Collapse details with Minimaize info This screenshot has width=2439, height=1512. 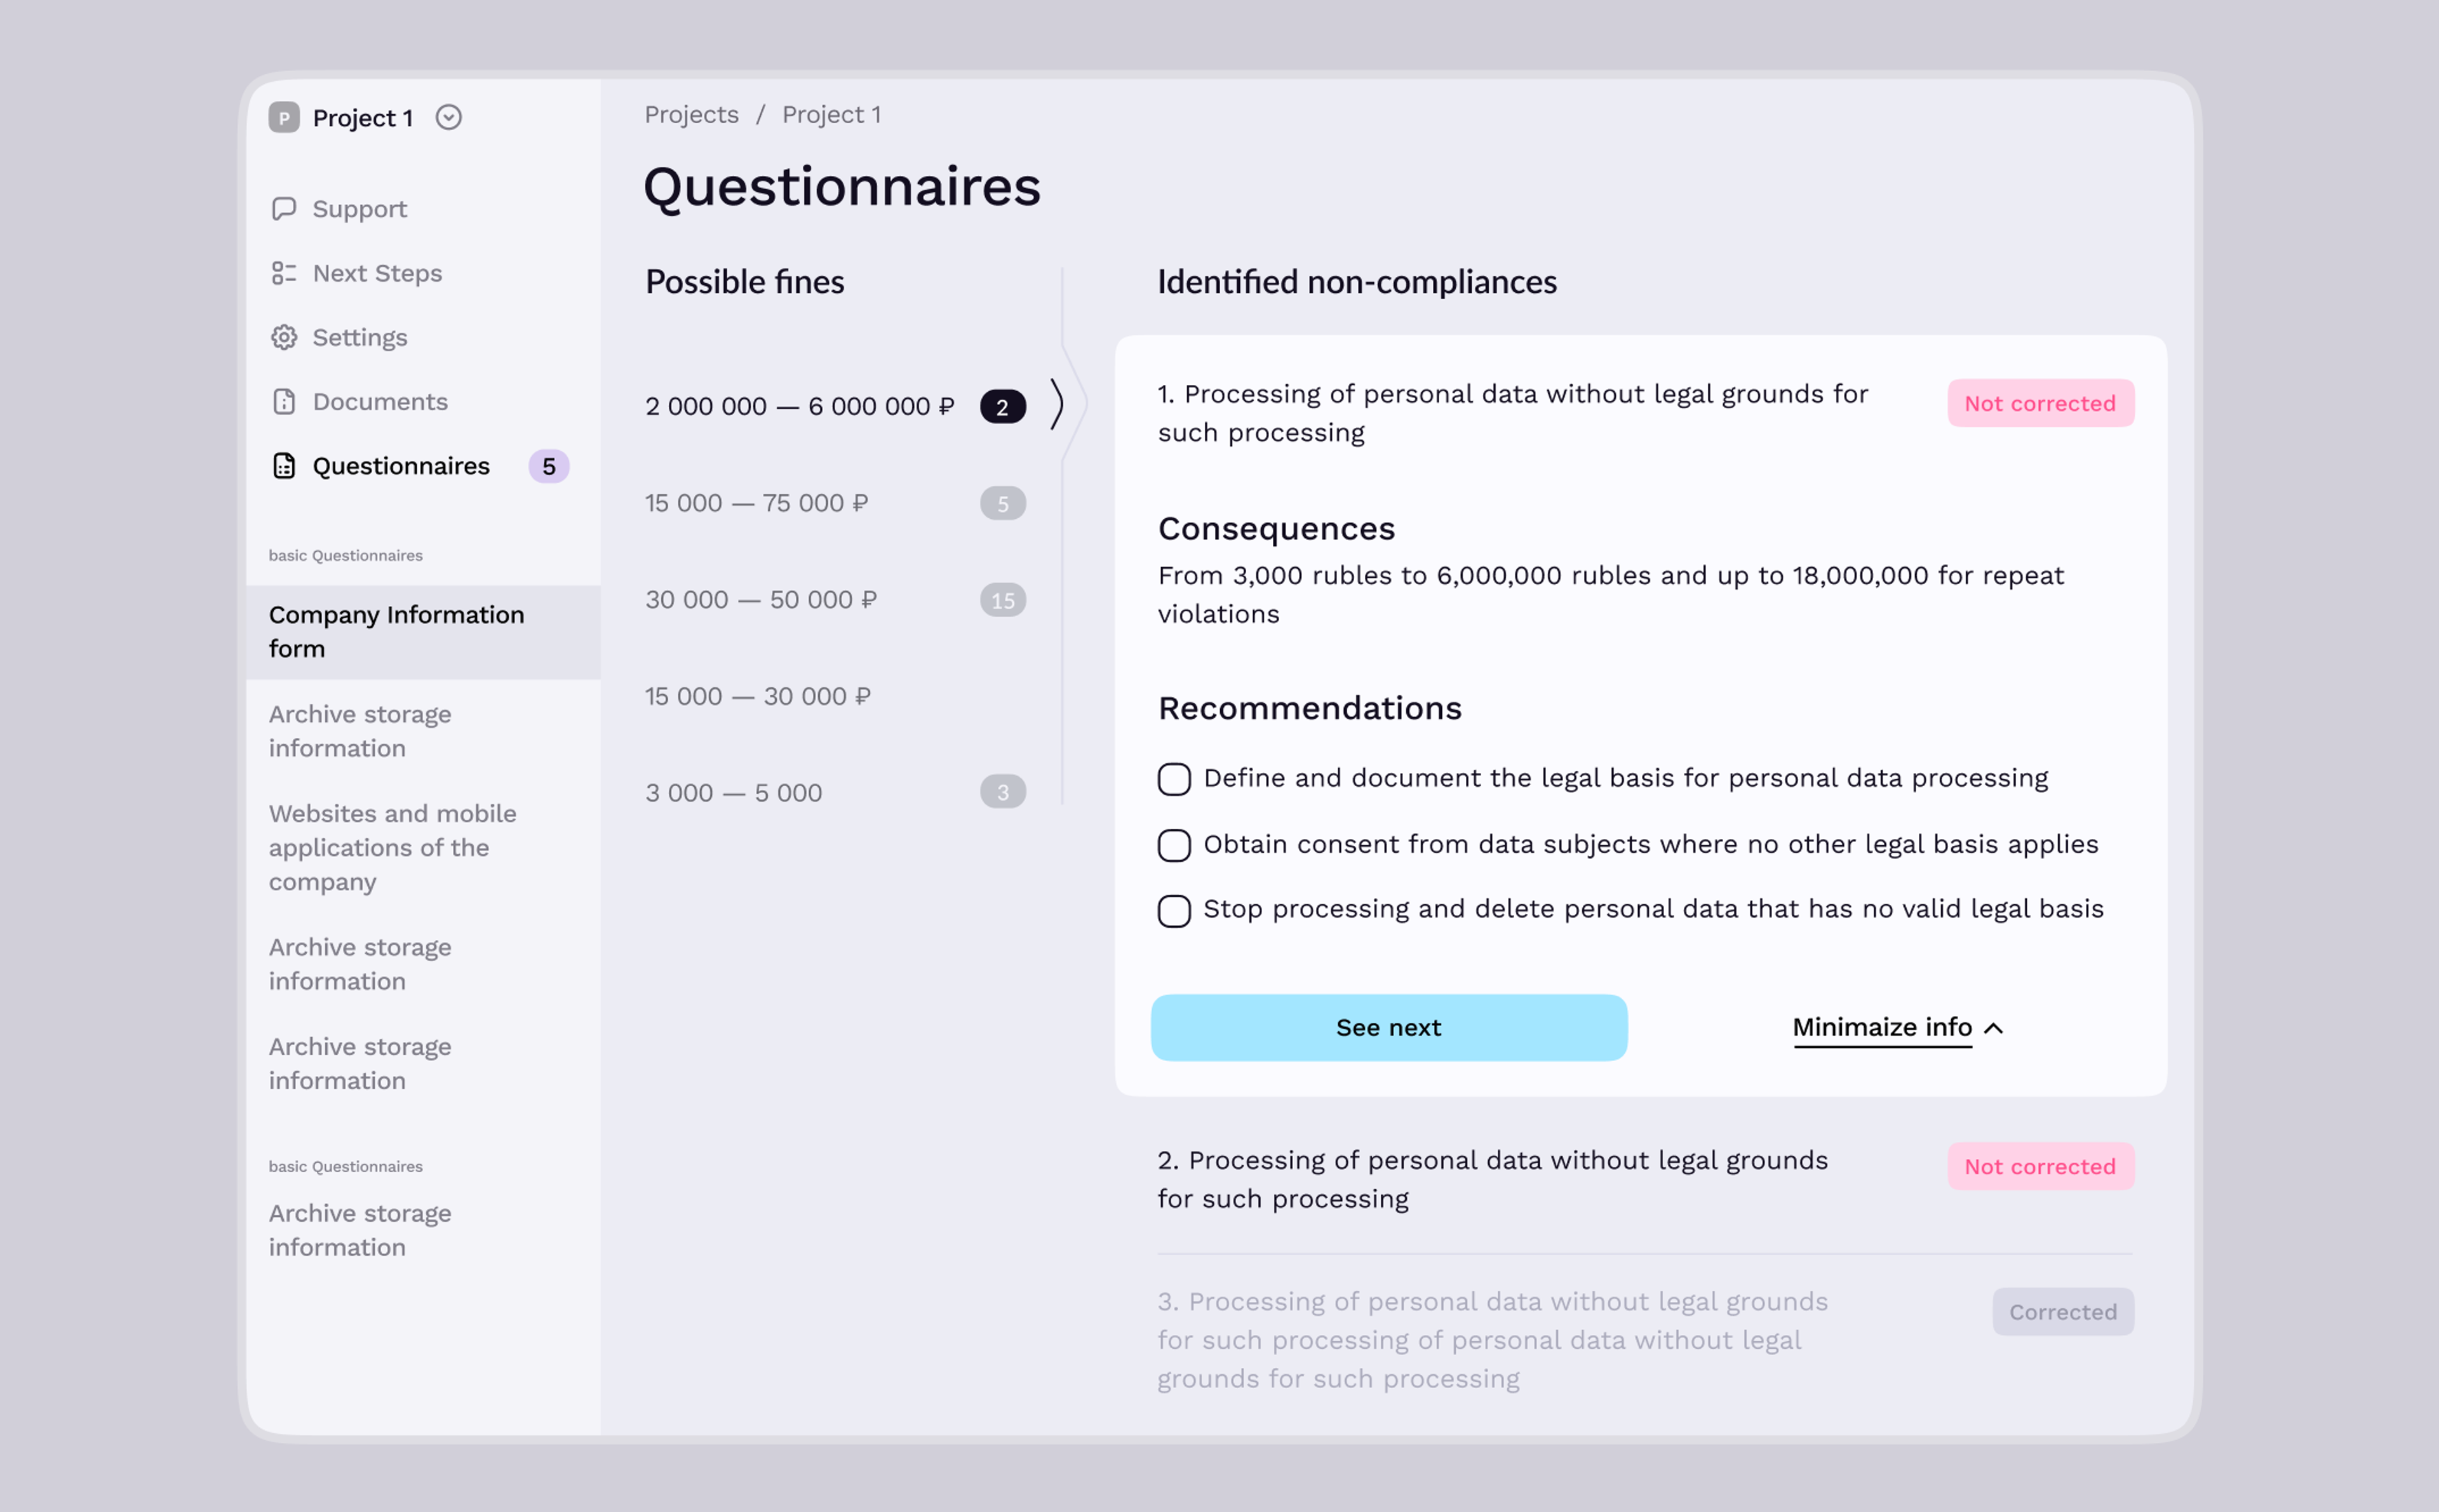pos(1898,1028)
